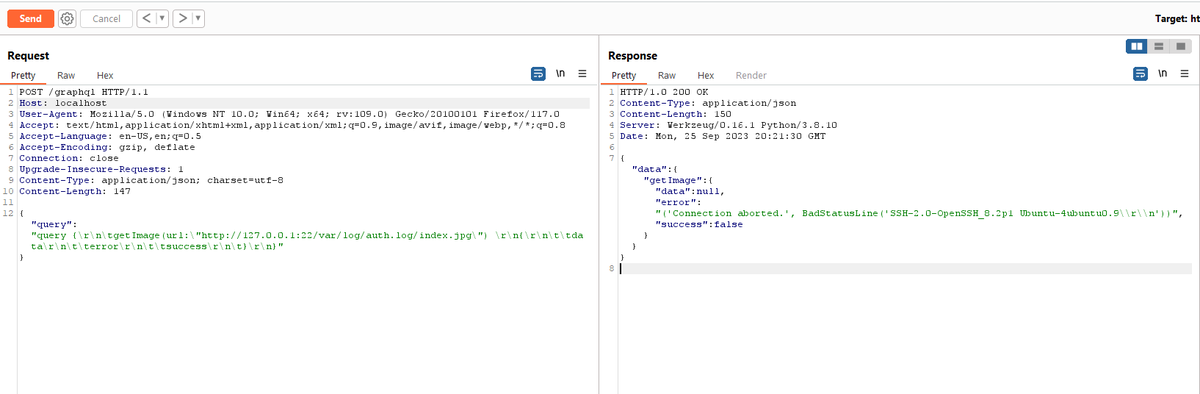The image size is (1200, 394).
Task: Click the Cancel button
Action: pos(106,18)
